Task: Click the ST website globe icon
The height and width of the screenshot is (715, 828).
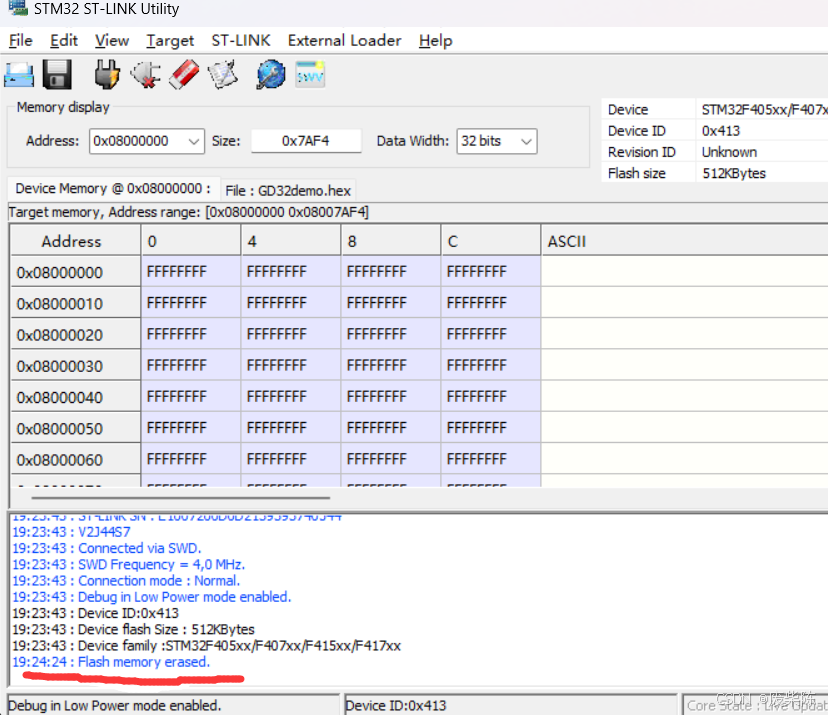Action: (271, 74)
